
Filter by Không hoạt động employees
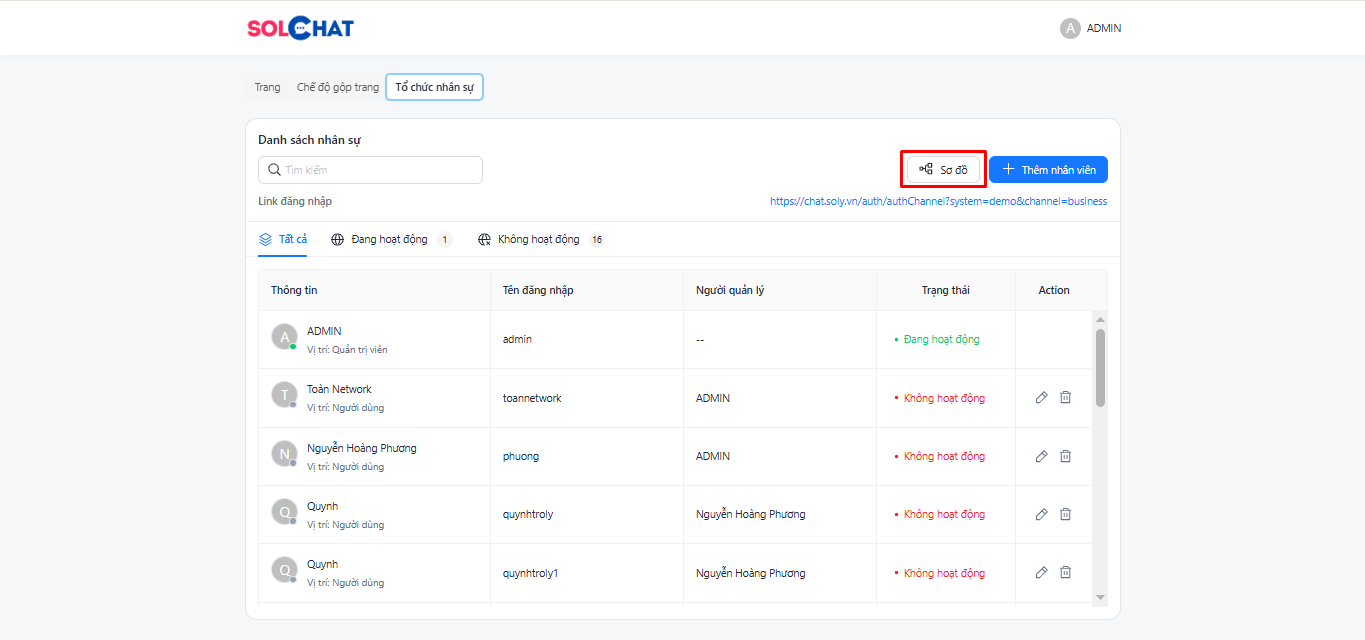tap(538, 240)
